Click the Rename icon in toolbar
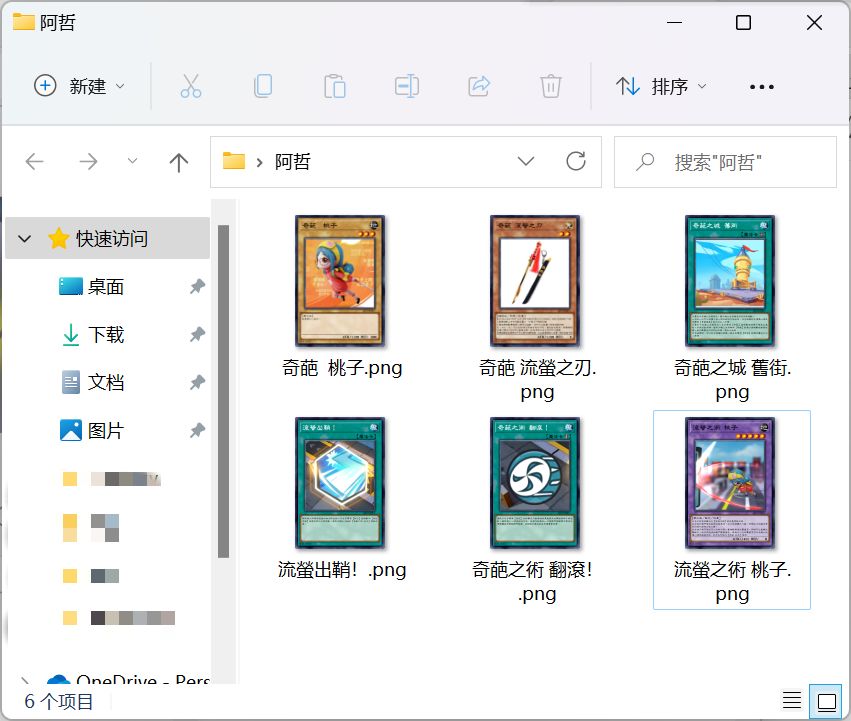The height and width of the screenshot is (721, 851). click(407, 86)
